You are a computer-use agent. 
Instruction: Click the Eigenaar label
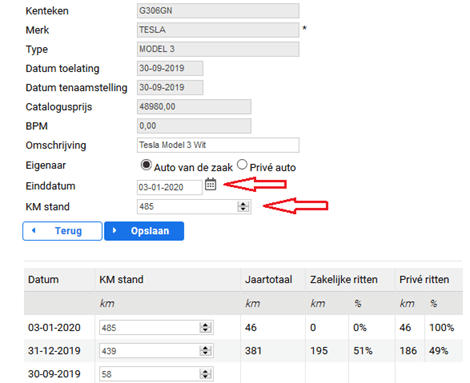46,165
